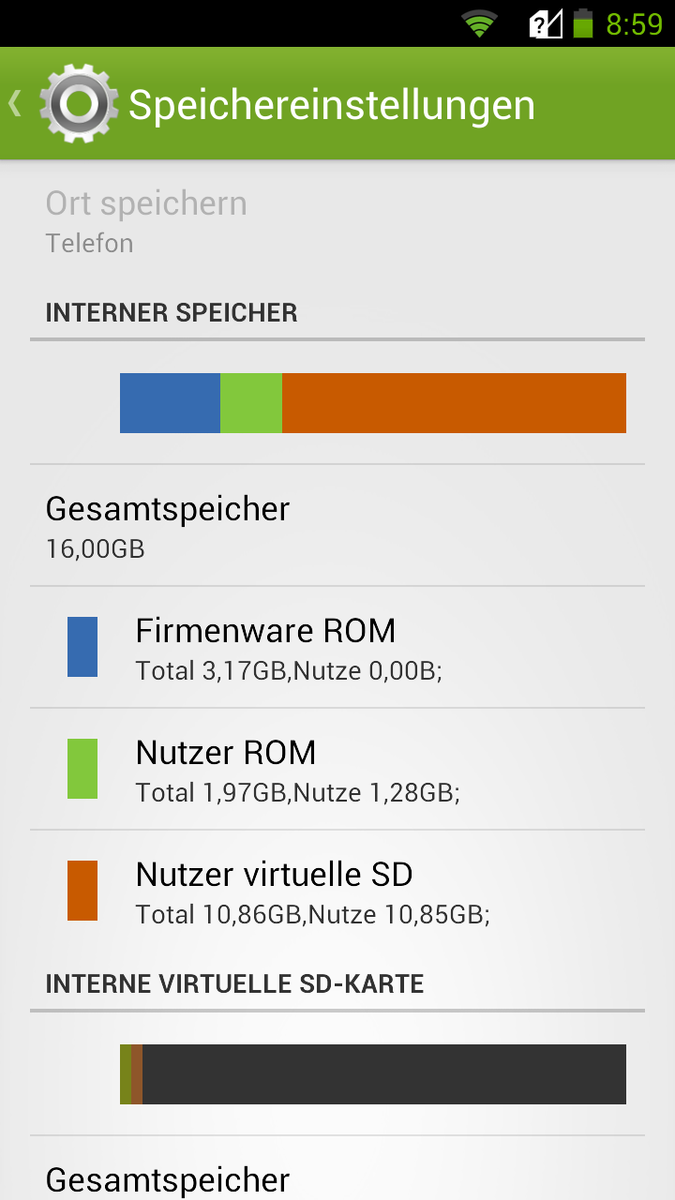Tap blue segment of internal storage bar
The width and height of the screenshot is (675, 1200).
click(x=169, y=403)
